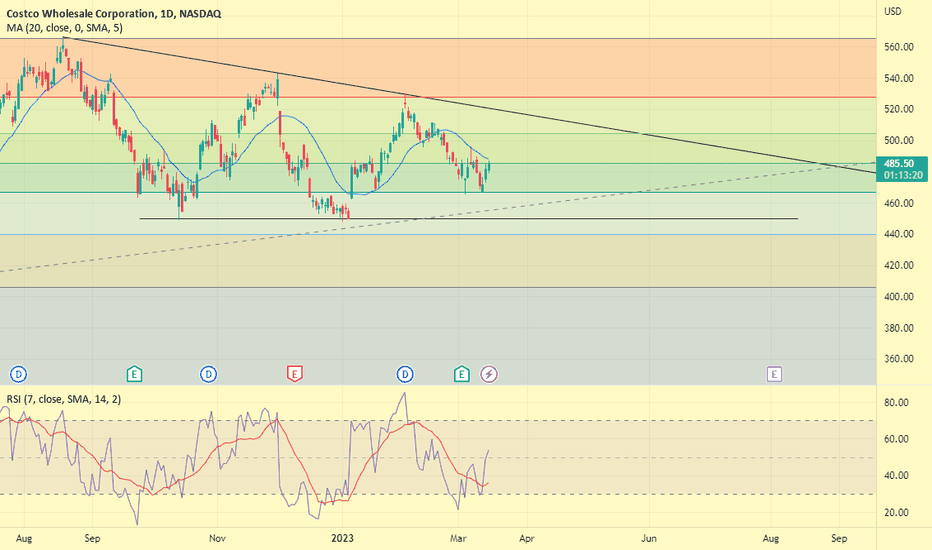This screenshot has height=550, width=932.
Task: Click the RSI 20.00 axis label
Action: tap(896, 512)
